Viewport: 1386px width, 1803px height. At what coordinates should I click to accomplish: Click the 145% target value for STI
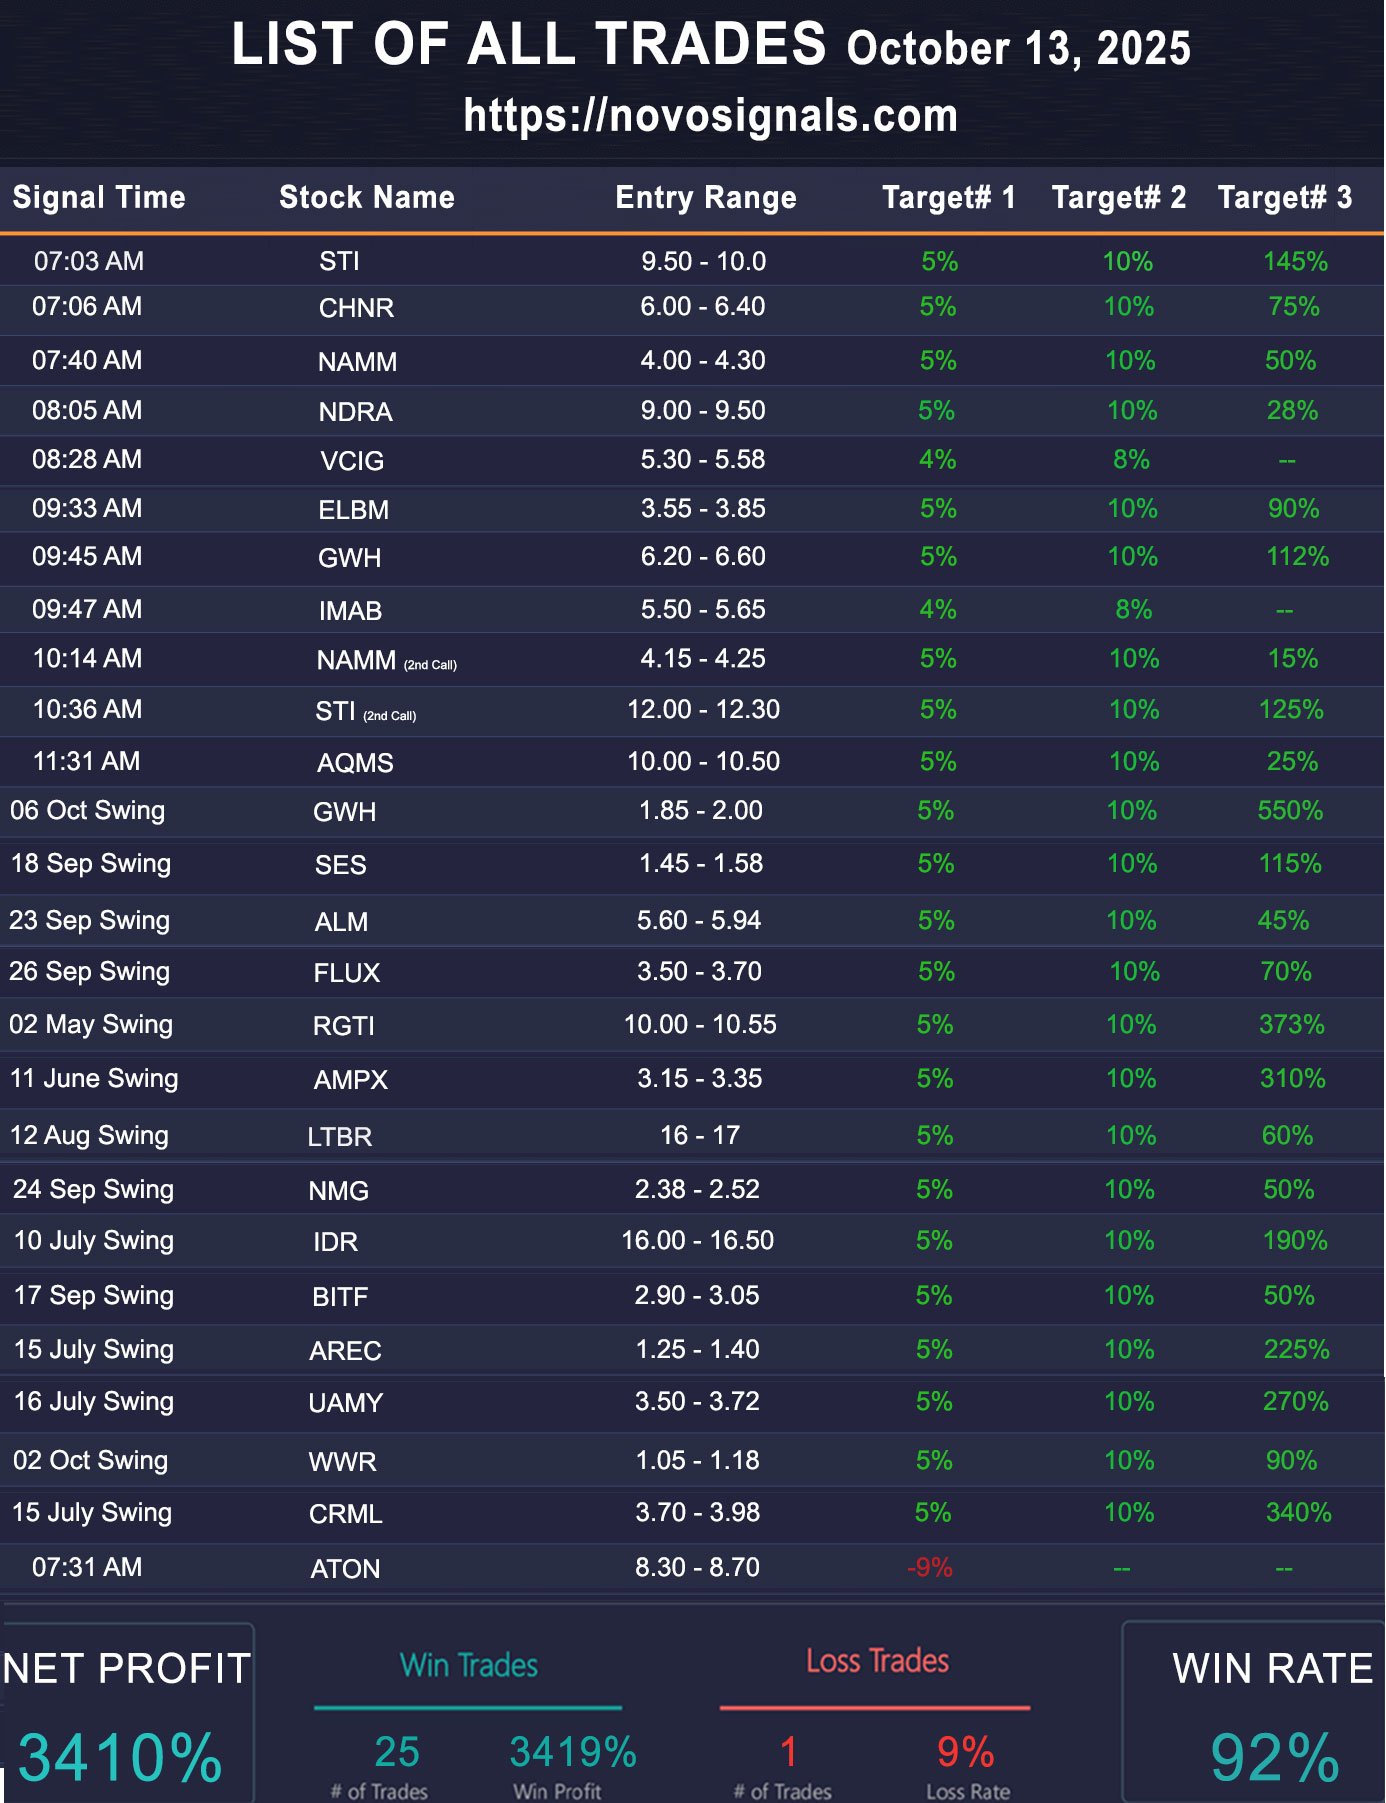1295,261
